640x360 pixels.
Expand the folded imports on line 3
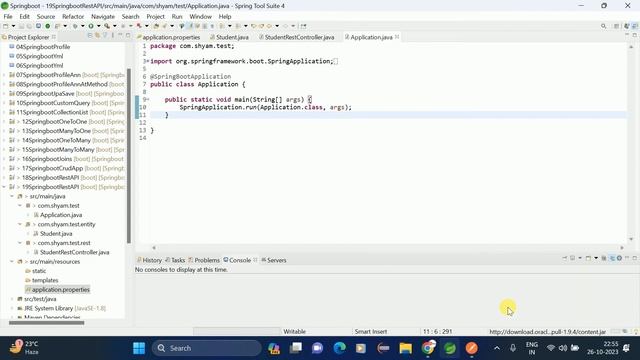[x=147, y=61]
